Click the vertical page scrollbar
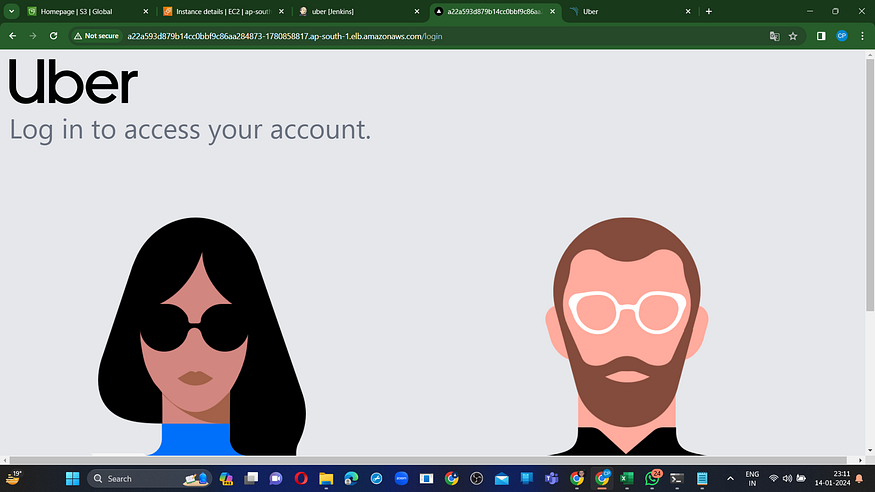The image size is (875, 492). tap(869, 184)
